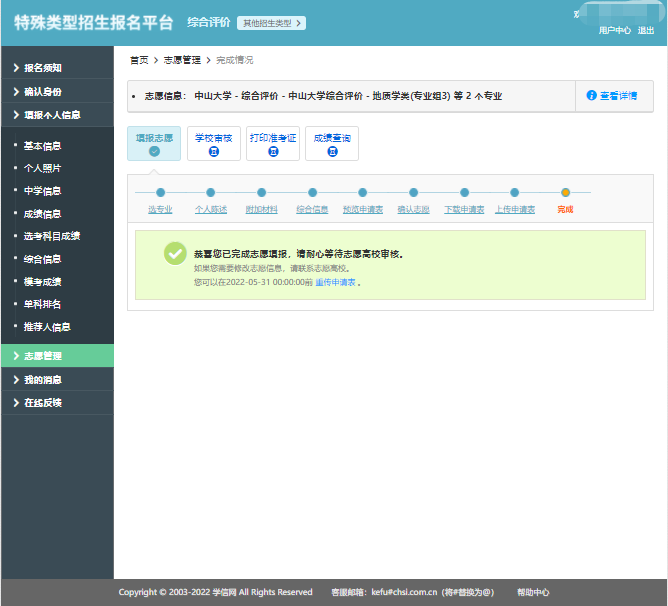Click the 上传申请表 step link
Screen dimensions: 668x606
tap(515, 209)
